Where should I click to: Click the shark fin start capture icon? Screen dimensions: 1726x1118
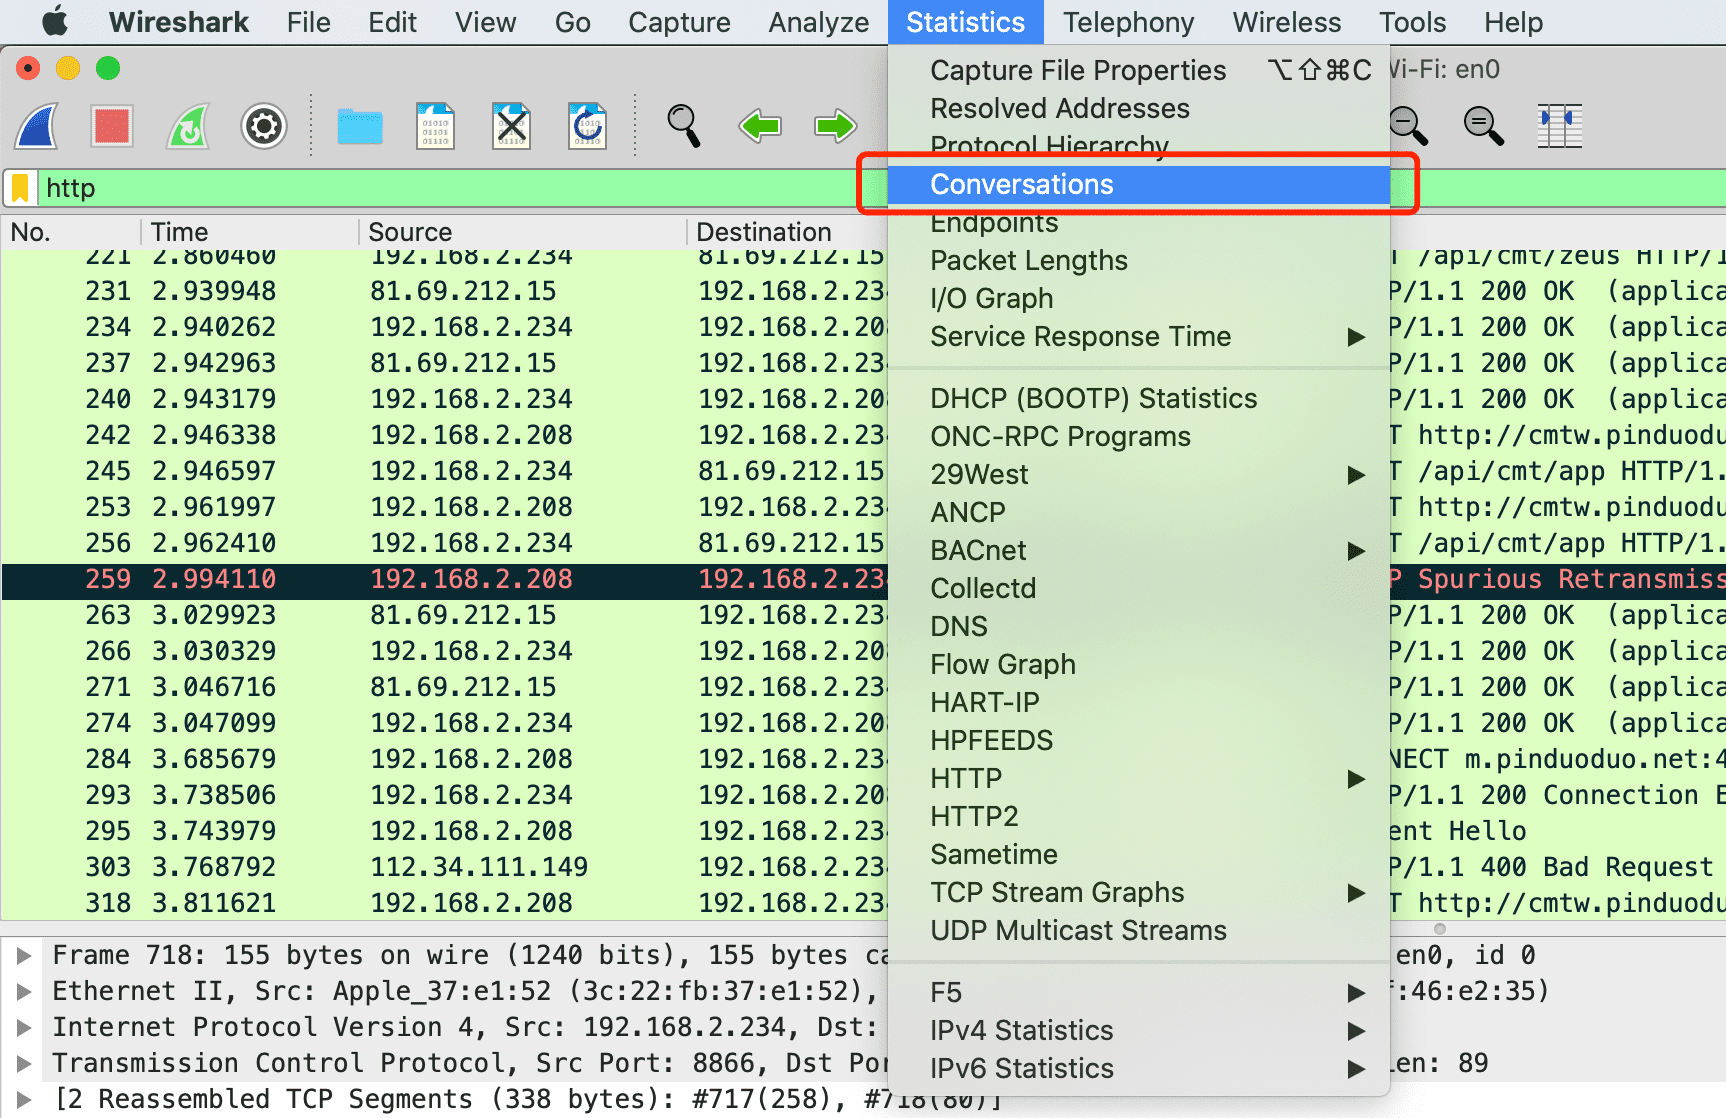point(37,127)
